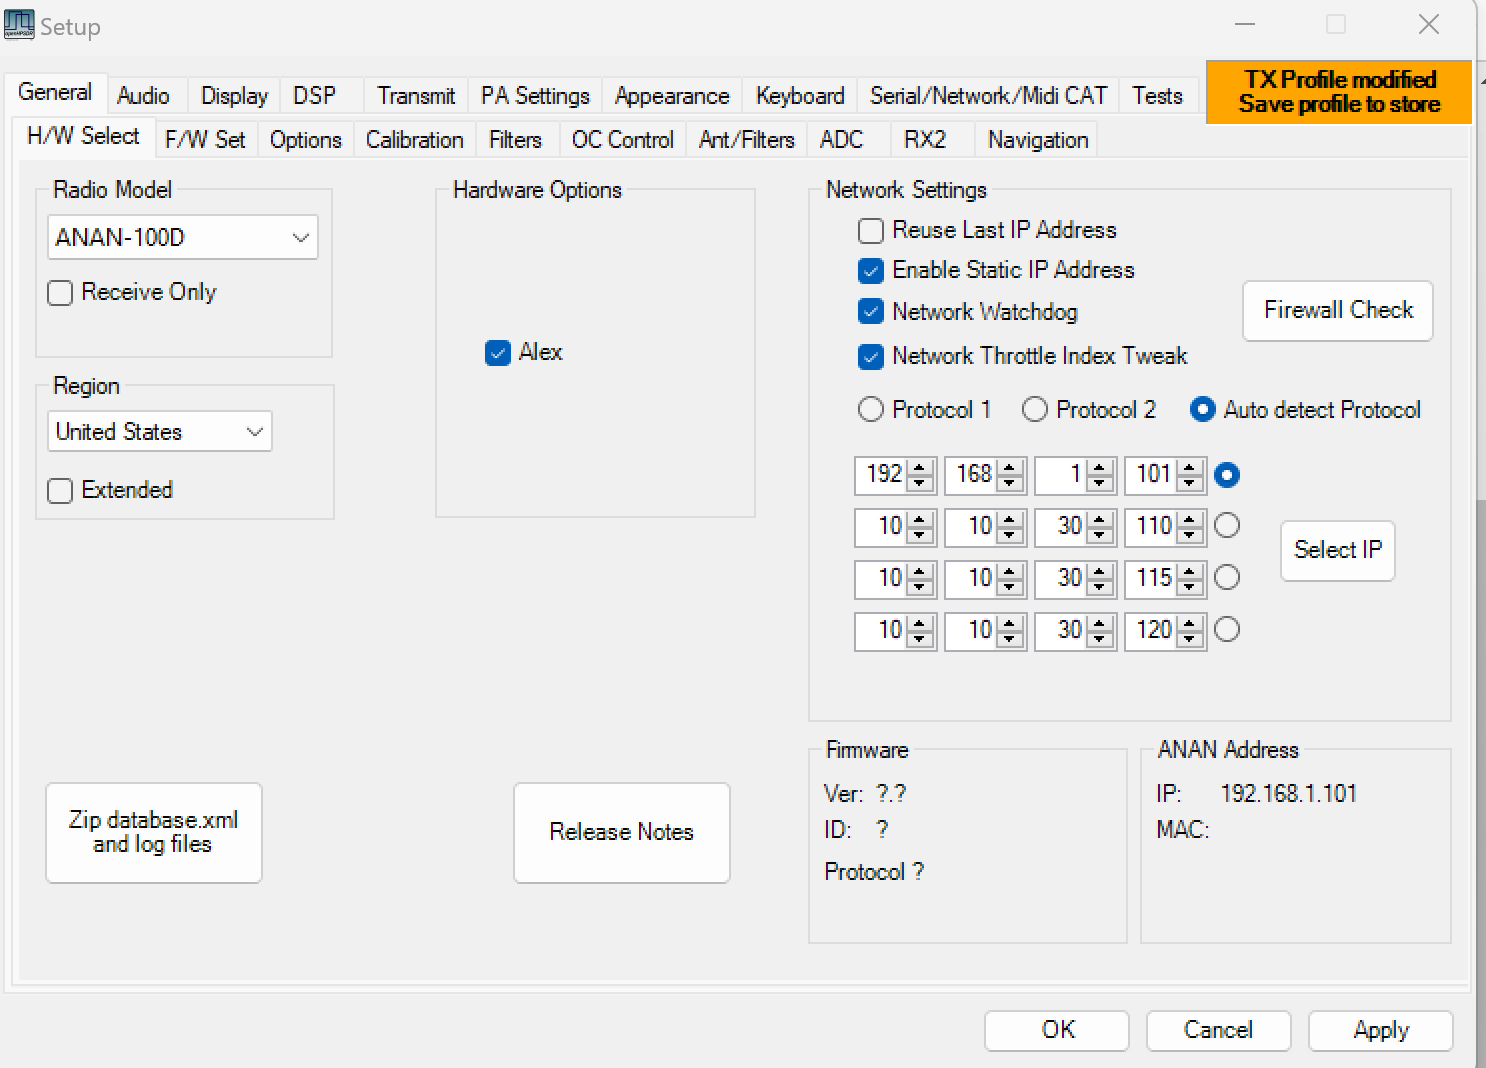Decrease the 120 octet spinner value
This screenshot has width=1486, height=1068.
1190,639
